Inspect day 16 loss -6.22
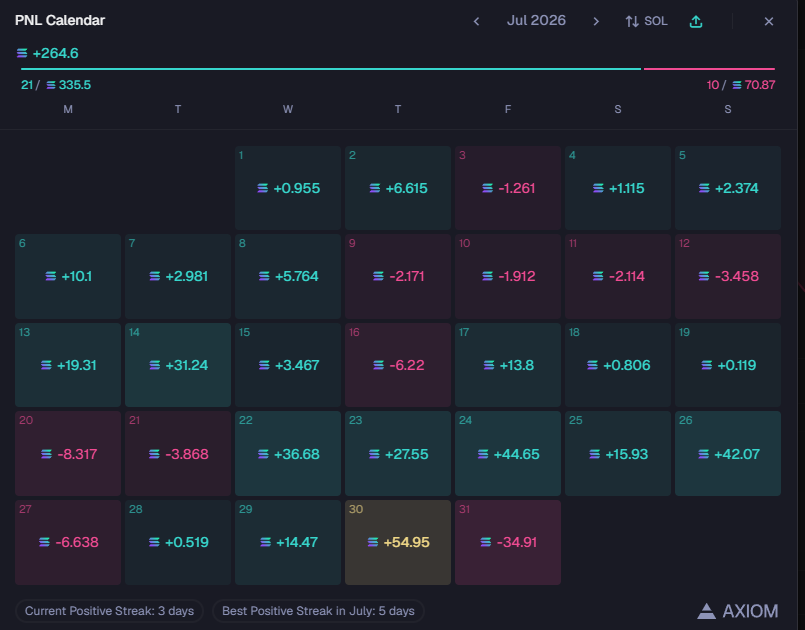This screenshot has width=805, height=630. click(x=398, y=365)
